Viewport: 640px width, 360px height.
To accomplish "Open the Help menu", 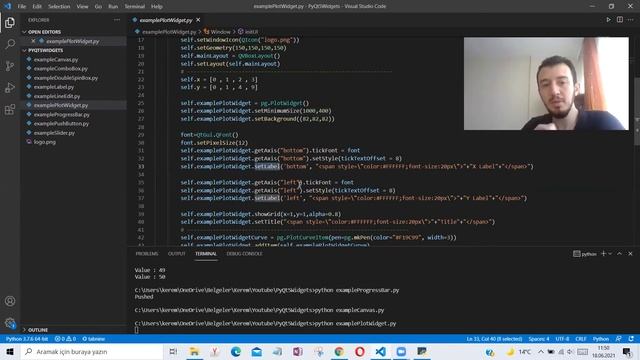I will click(x=157, y=7).
